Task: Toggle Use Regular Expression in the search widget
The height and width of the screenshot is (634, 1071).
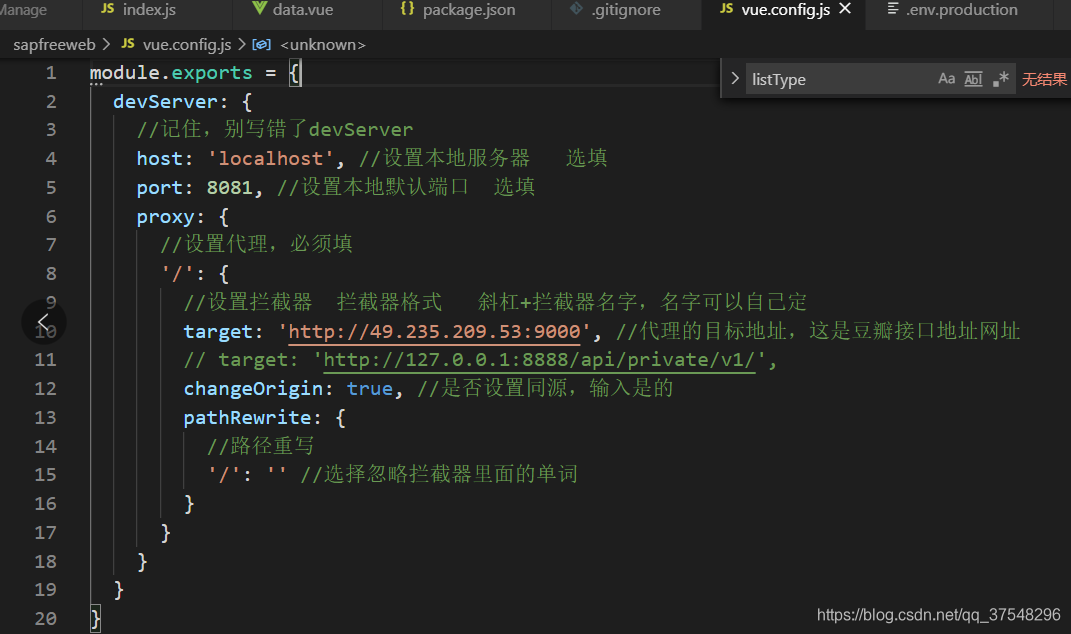Action: point(1000,78)
